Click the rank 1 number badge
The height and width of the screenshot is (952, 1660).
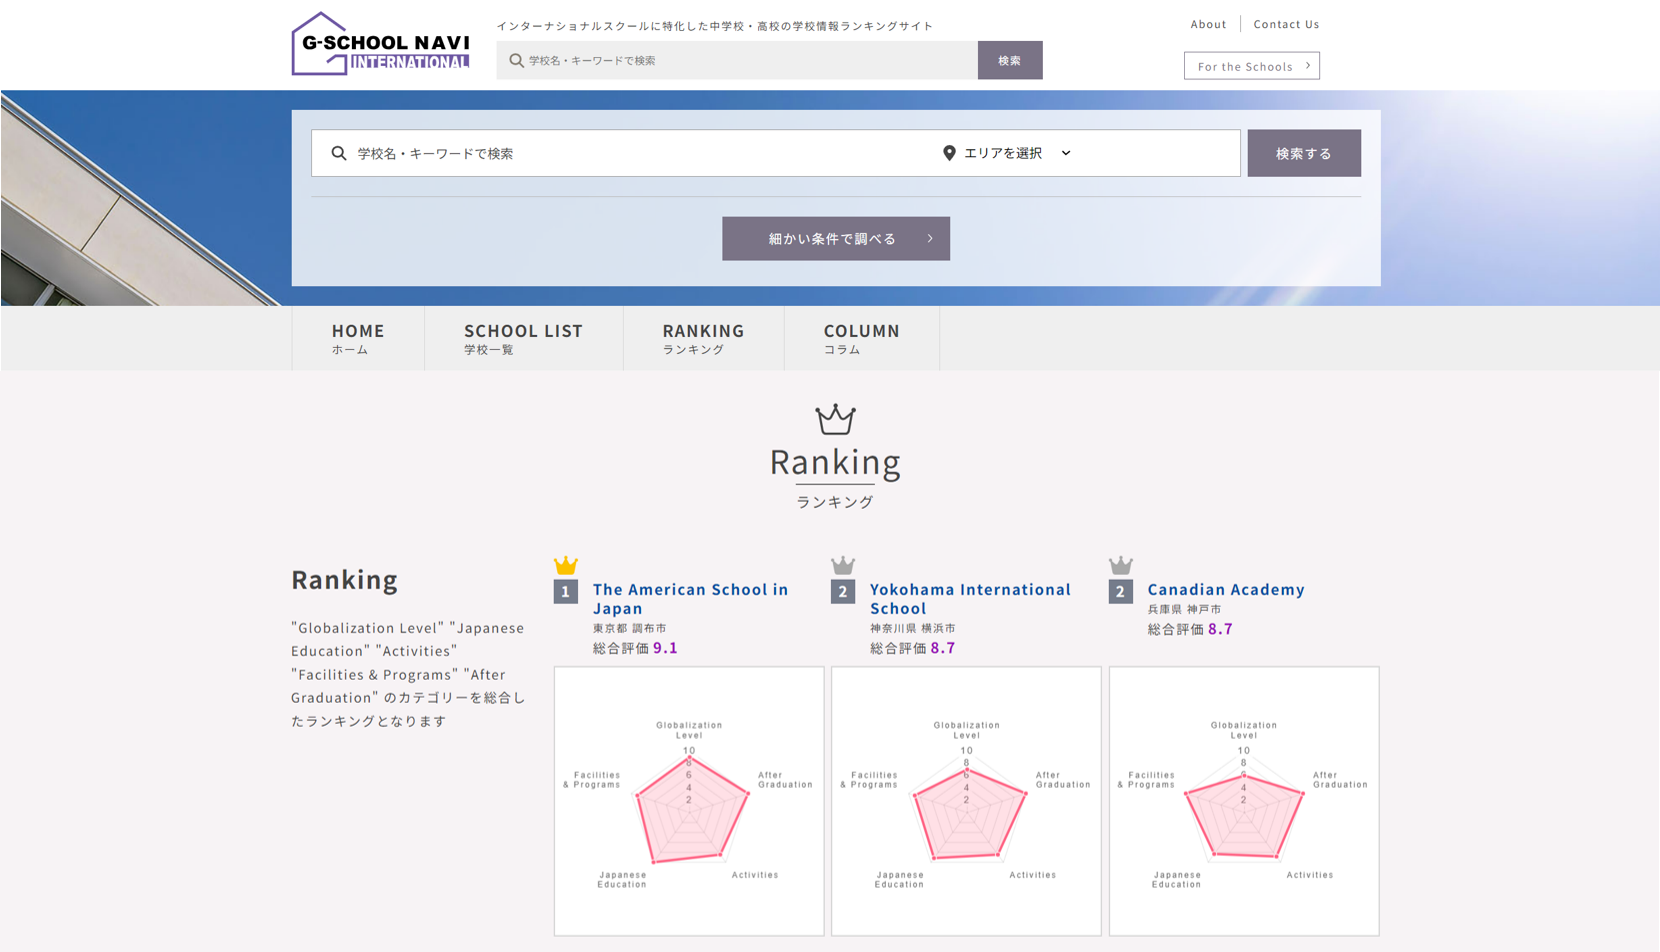566,591
